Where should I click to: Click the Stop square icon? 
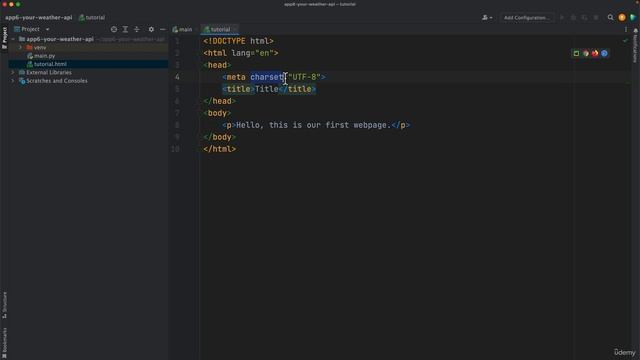click(596, 18)
